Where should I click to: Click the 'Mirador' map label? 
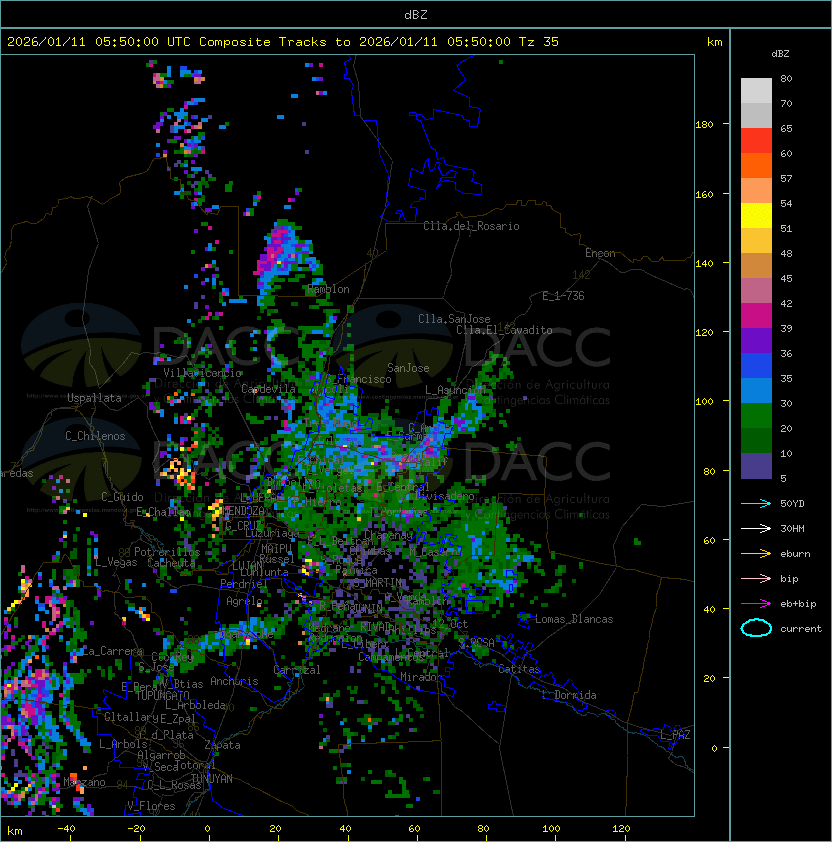point(421,677)
